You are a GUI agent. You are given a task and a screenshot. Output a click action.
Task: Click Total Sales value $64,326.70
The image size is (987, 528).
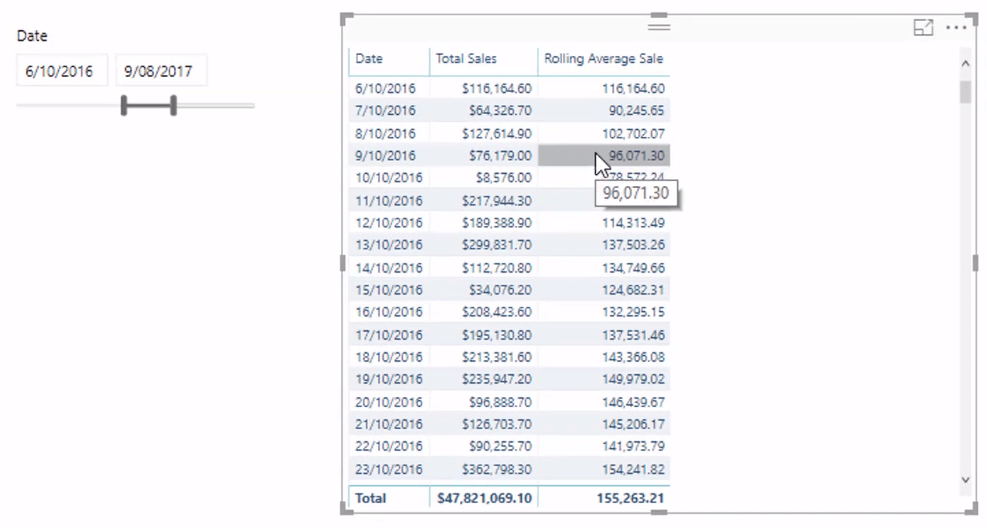tap(500, 111)
